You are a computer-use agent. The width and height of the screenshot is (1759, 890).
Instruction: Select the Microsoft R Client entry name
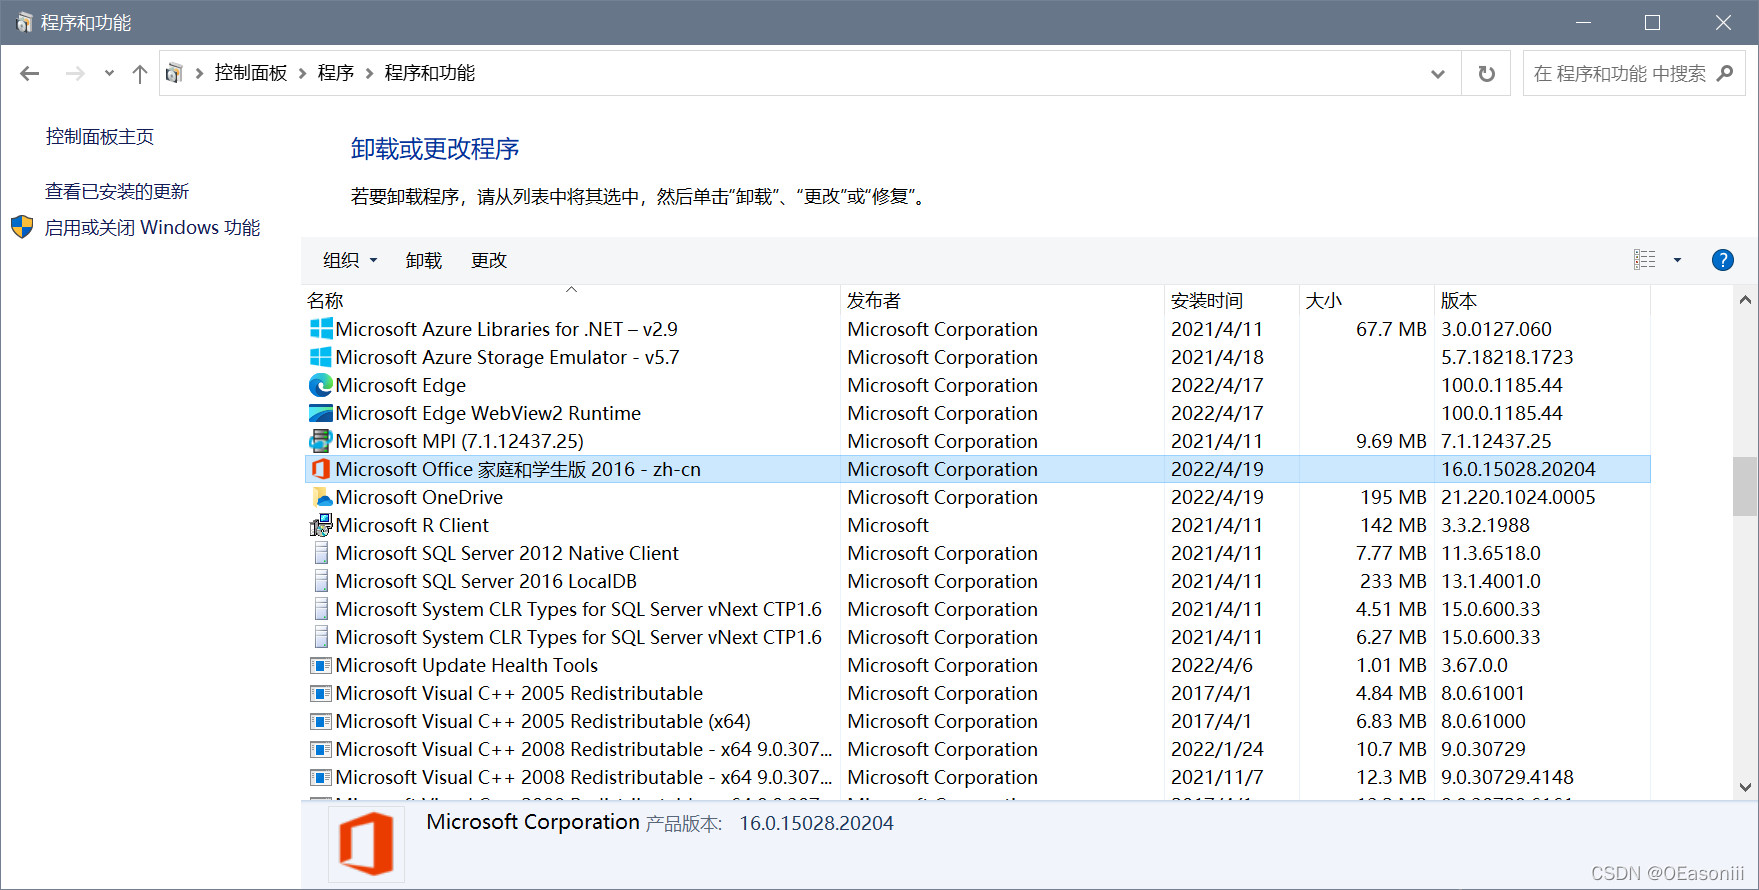(x=412, y=525)
